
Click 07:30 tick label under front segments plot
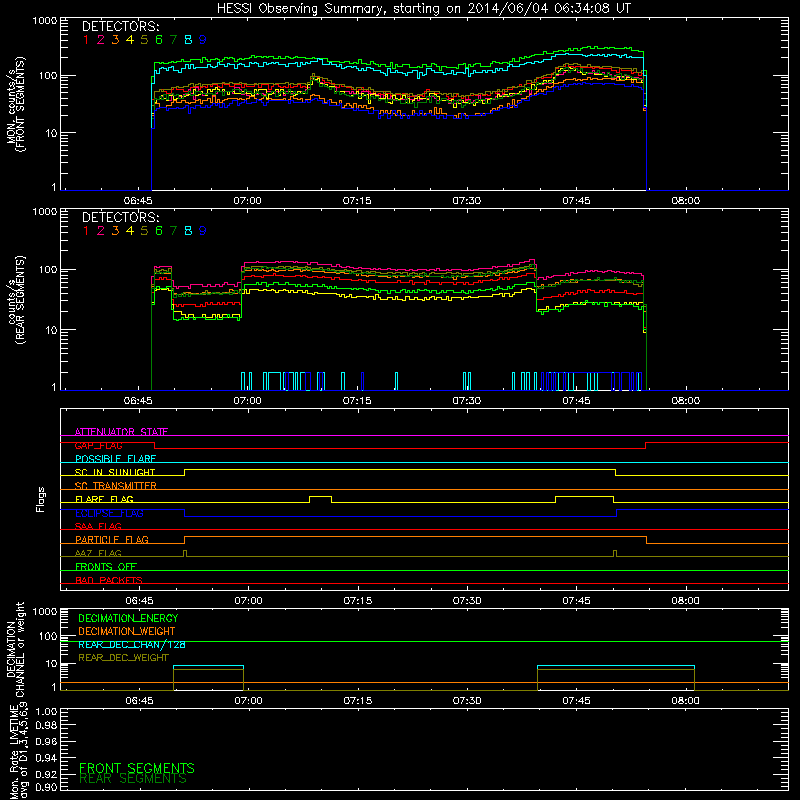point(466,201)
